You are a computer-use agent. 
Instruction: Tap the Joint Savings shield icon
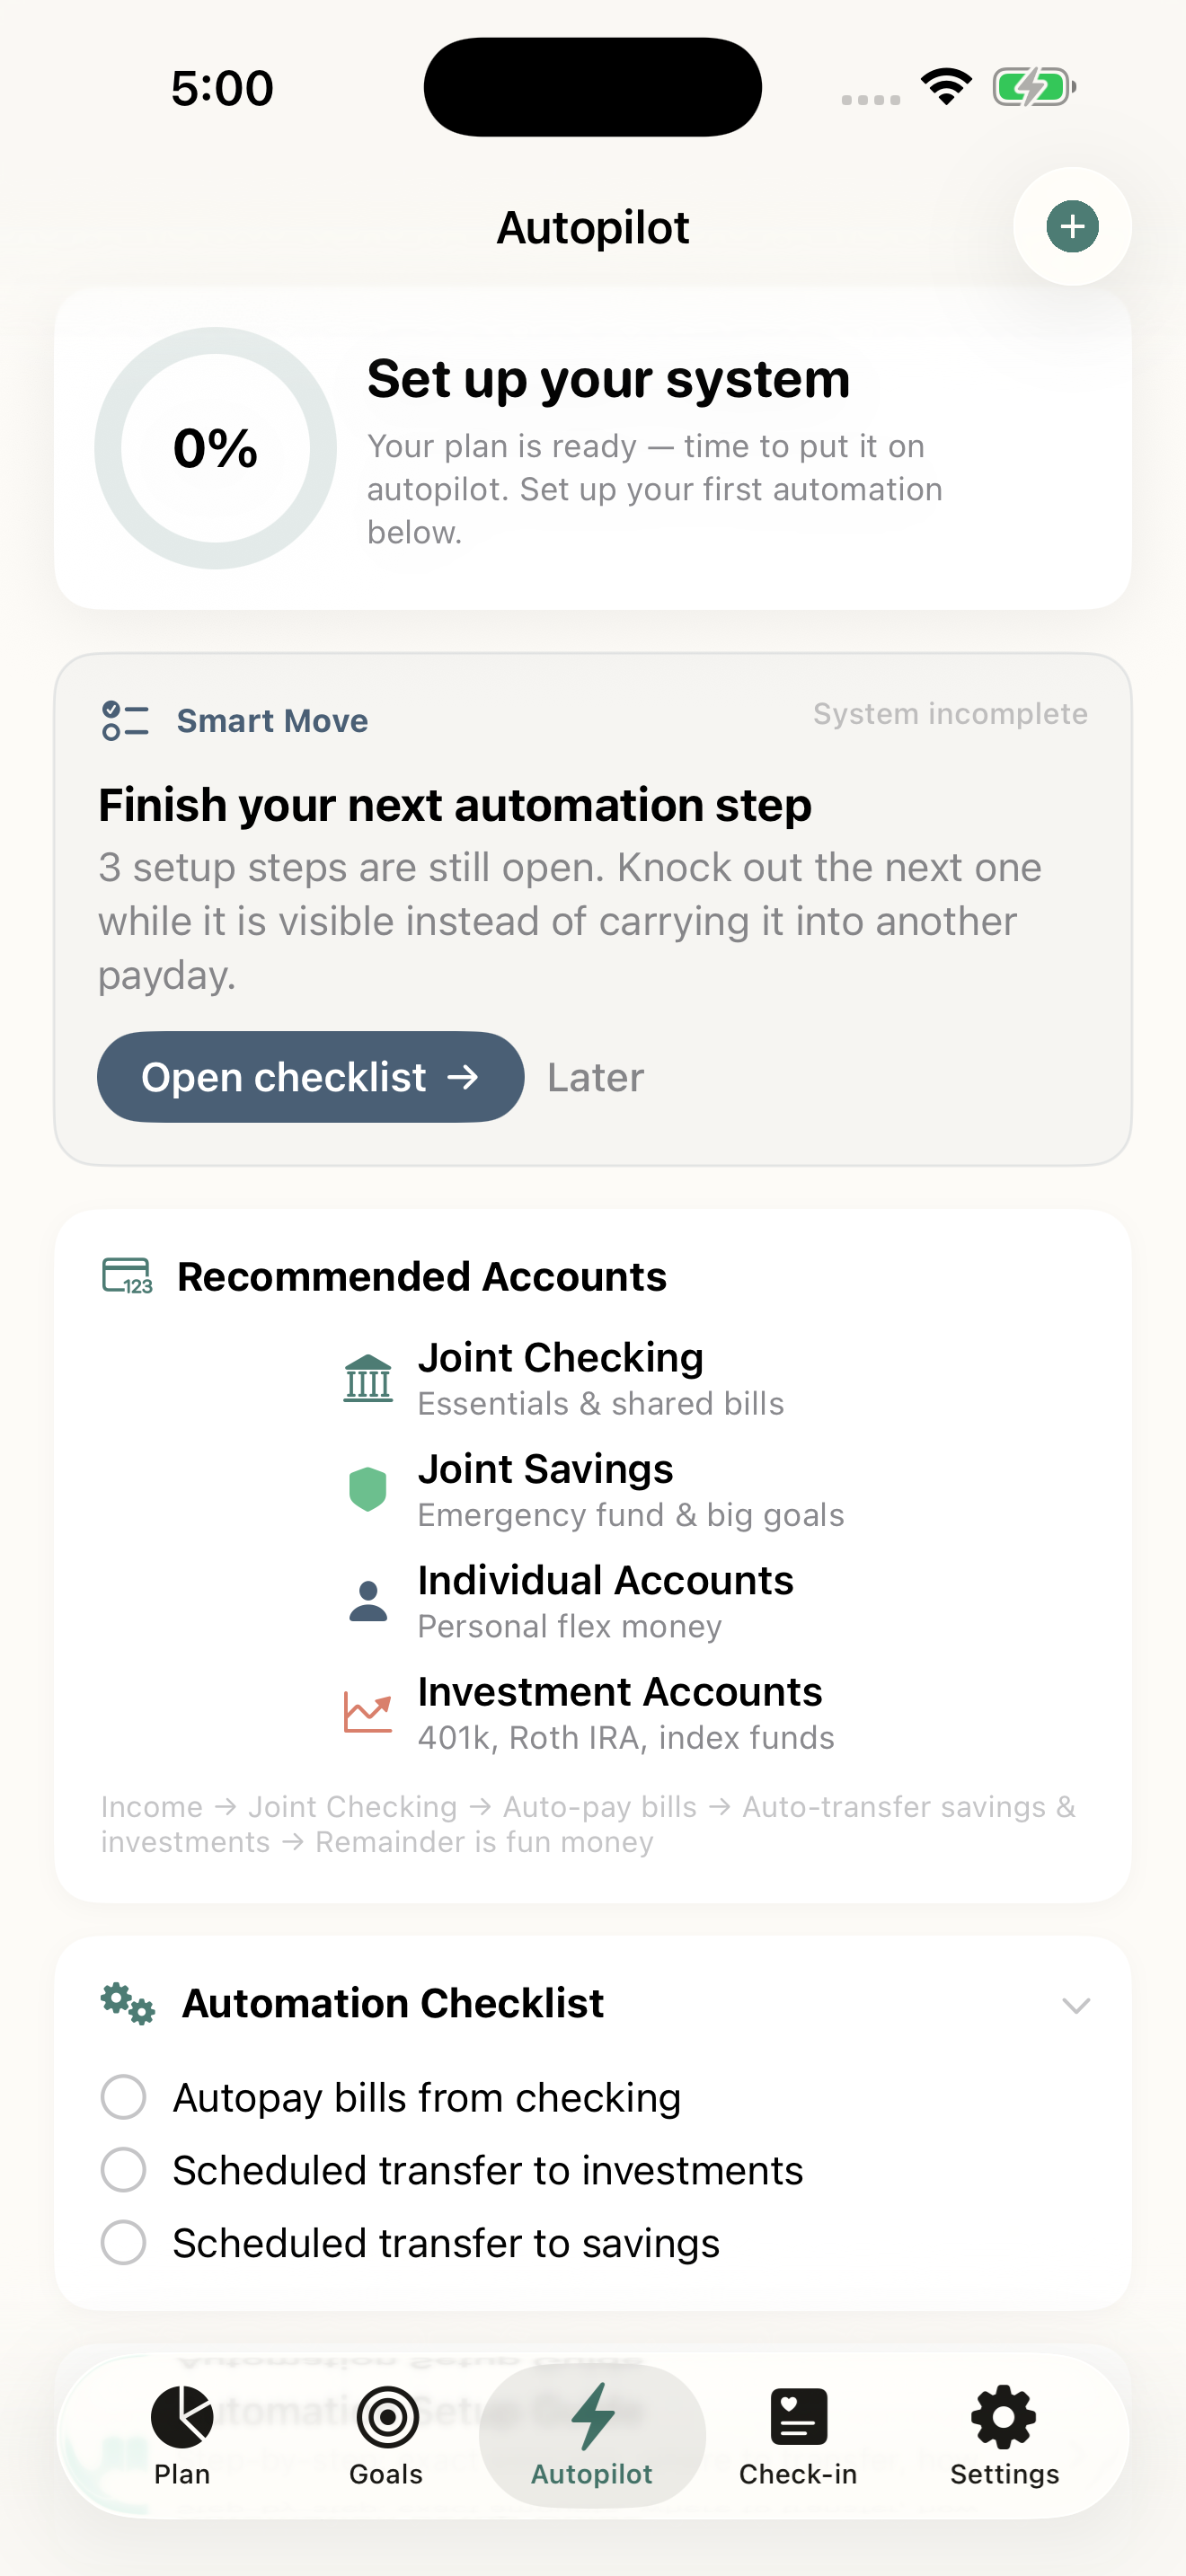[x=368, y=1490]
